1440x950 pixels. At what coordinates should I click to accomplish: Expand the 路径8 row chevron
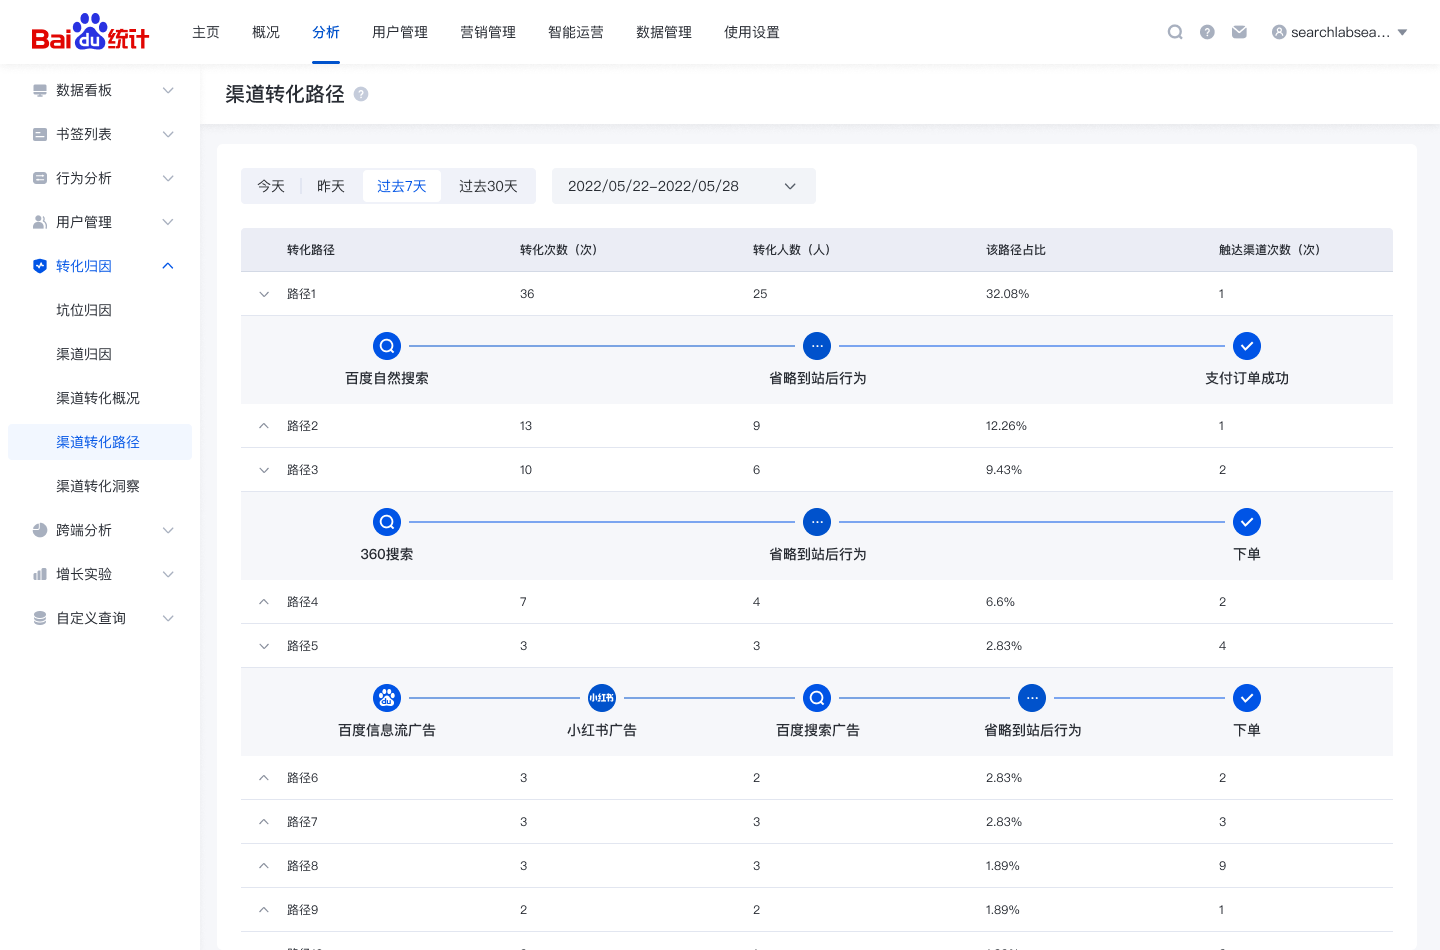click(264, 866)
